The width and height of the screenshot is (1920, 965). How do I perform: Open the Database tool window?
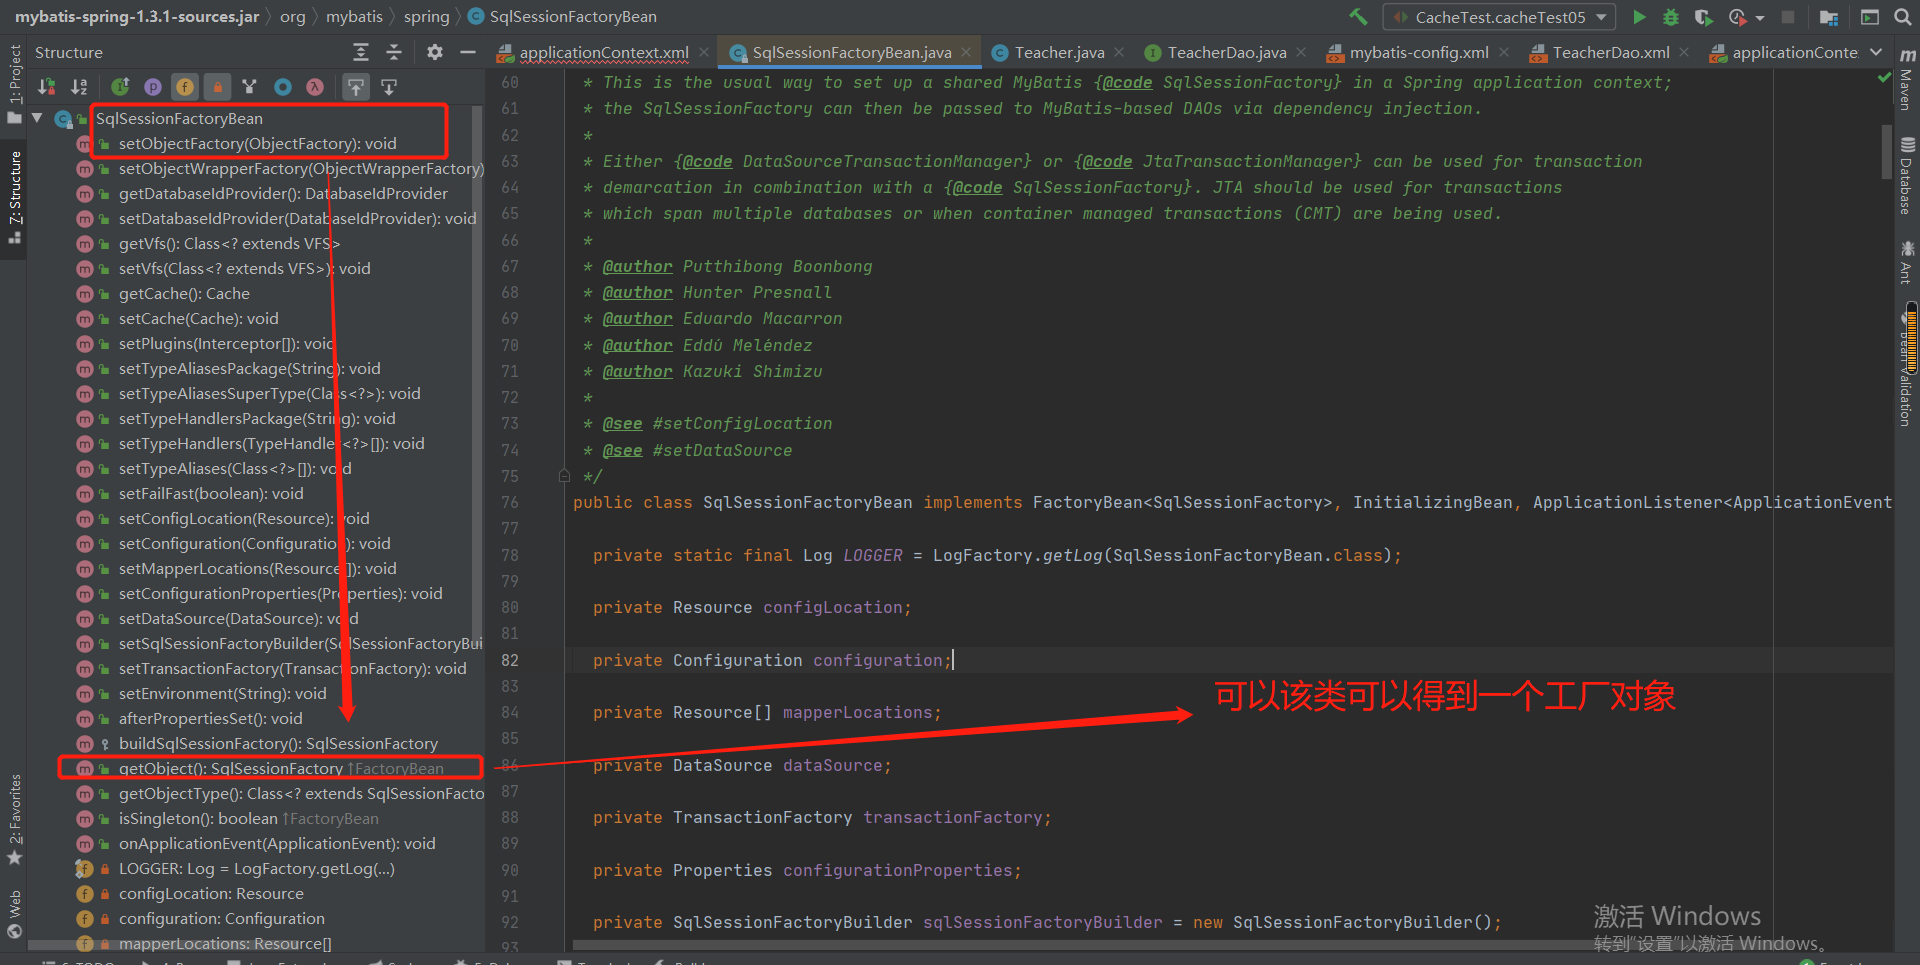tap(1907, 177)
